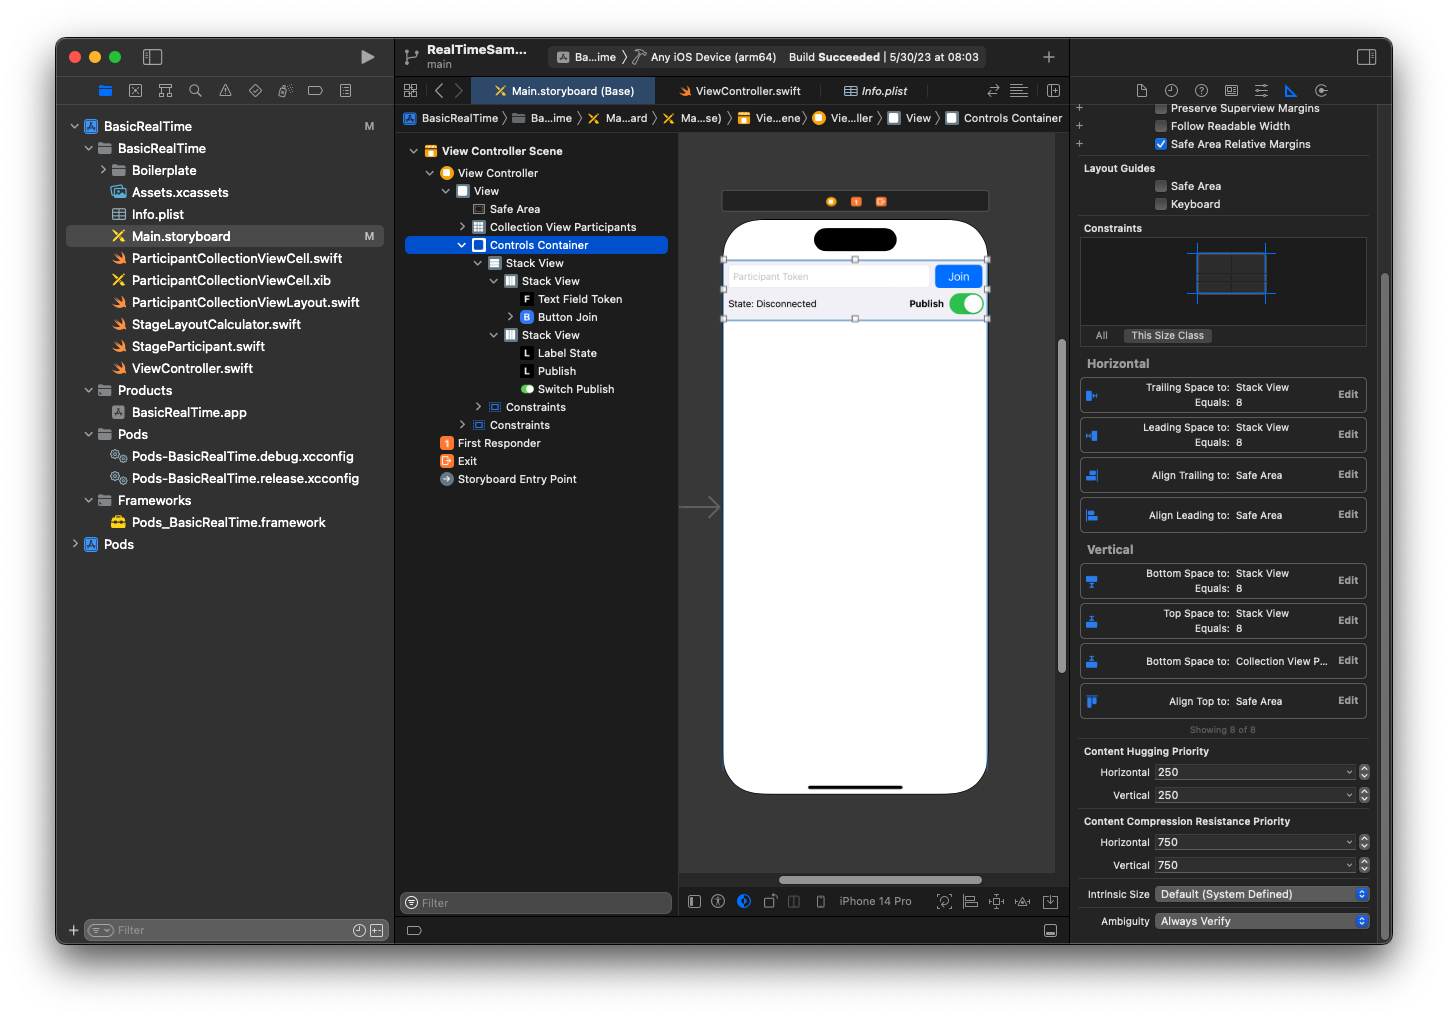Turn off the green Publish switch

(966, 303)
